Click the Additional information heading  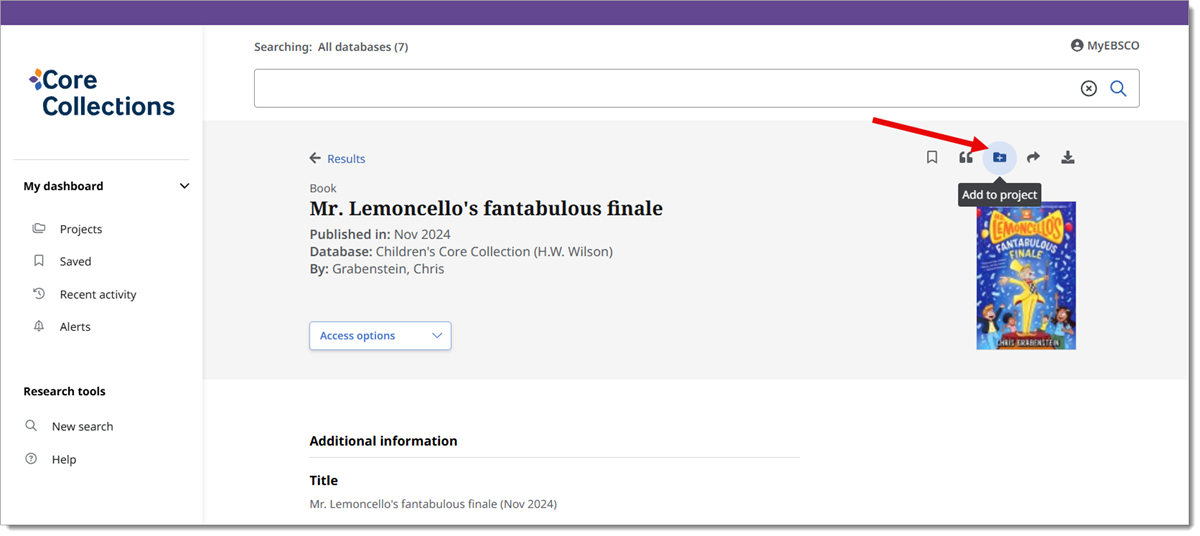click(383, 441)
